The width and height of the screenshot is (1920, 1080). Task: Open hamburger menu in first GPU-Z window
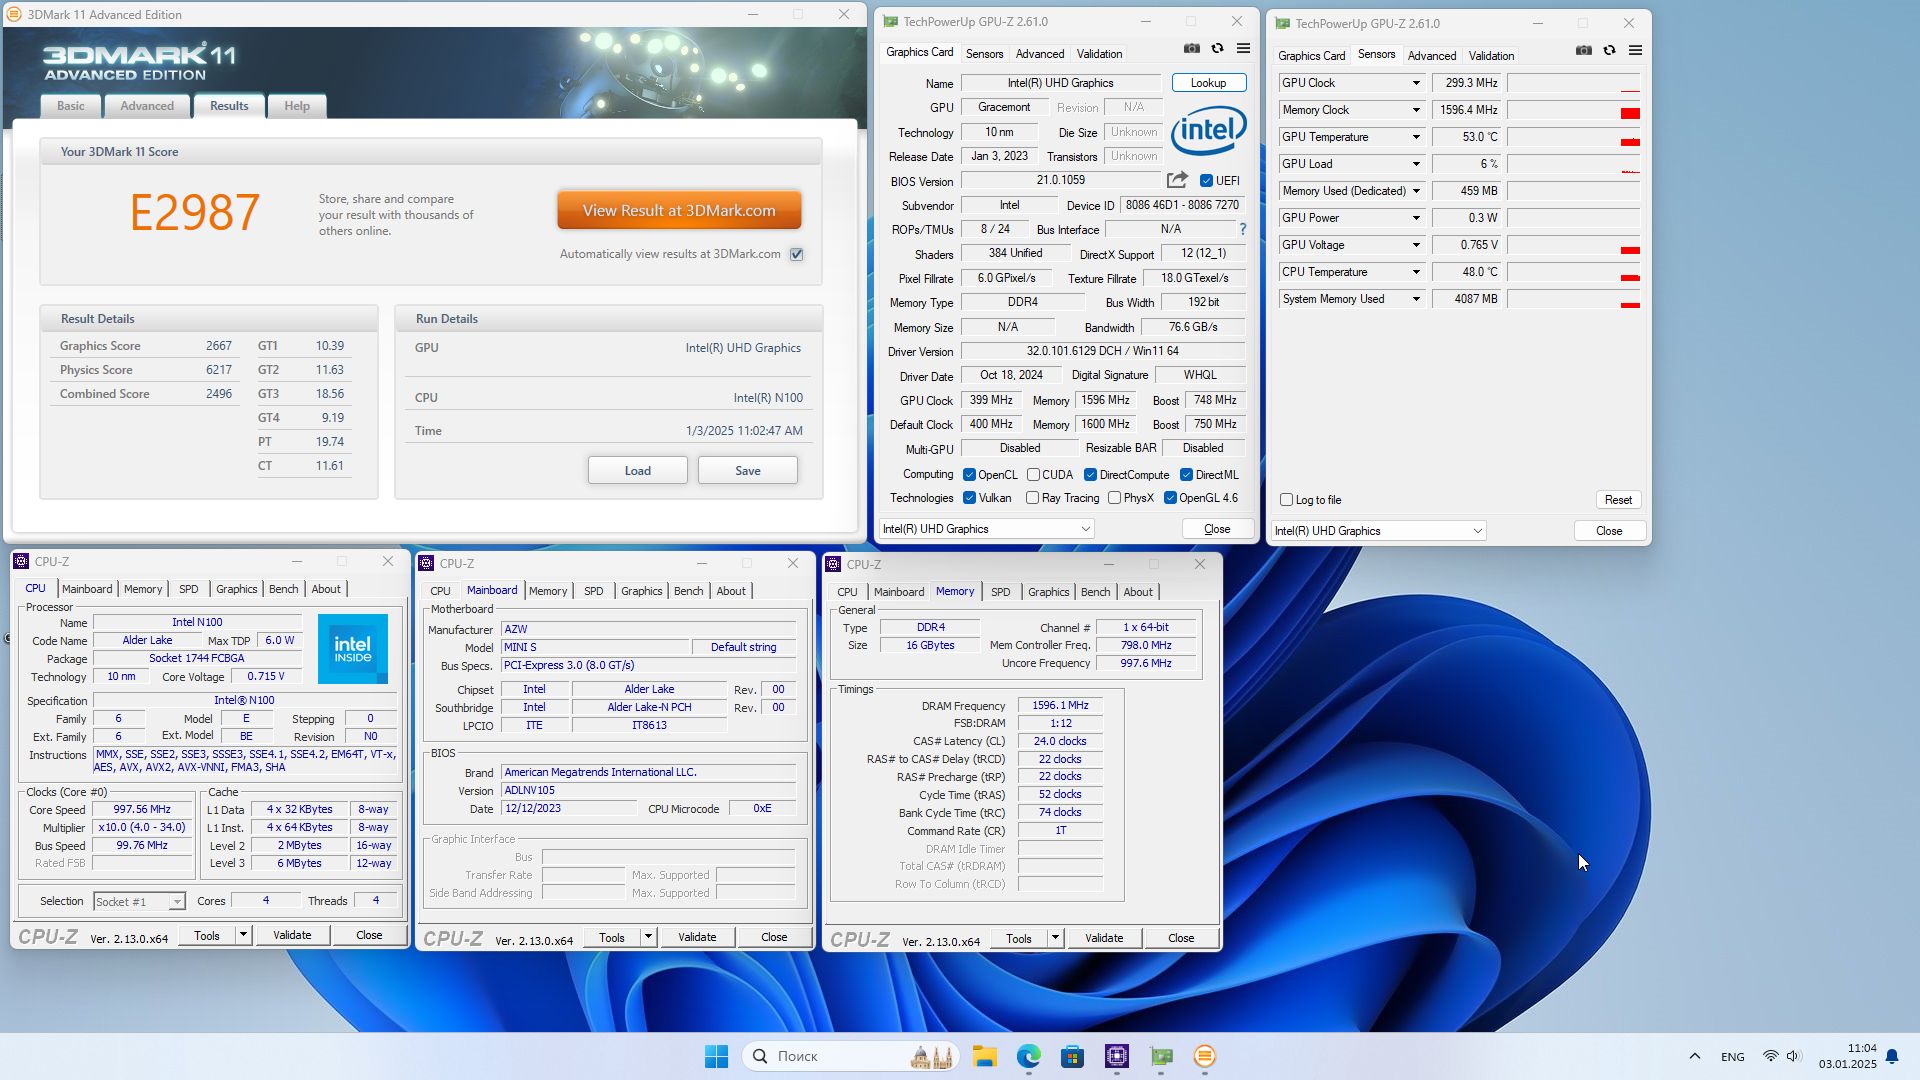tap(1243, 48)
